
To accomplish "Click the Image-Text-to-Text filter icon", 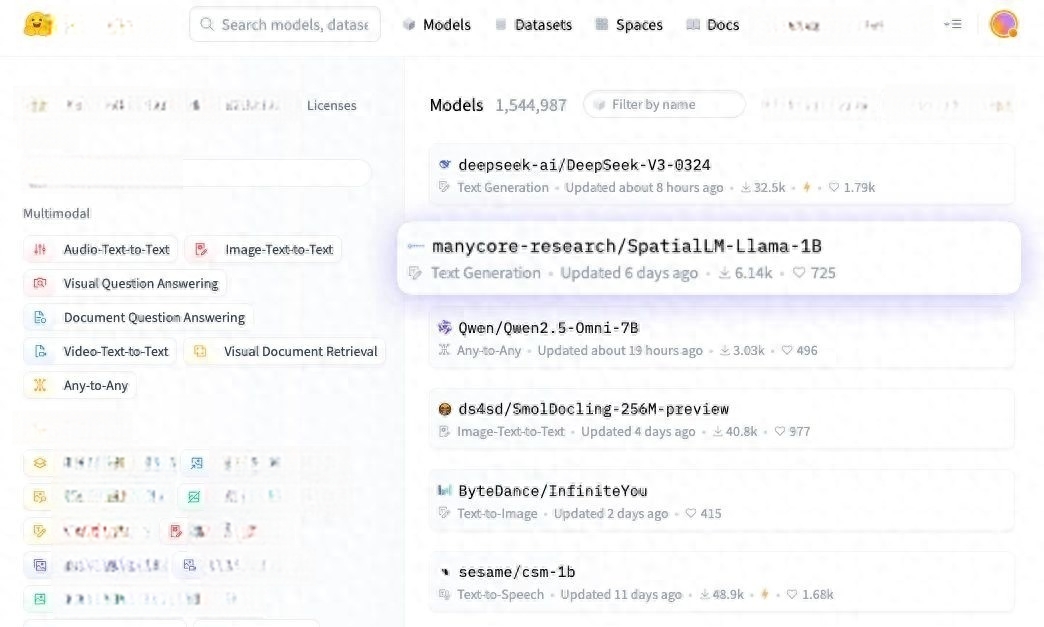I will [x=201, y=250].
